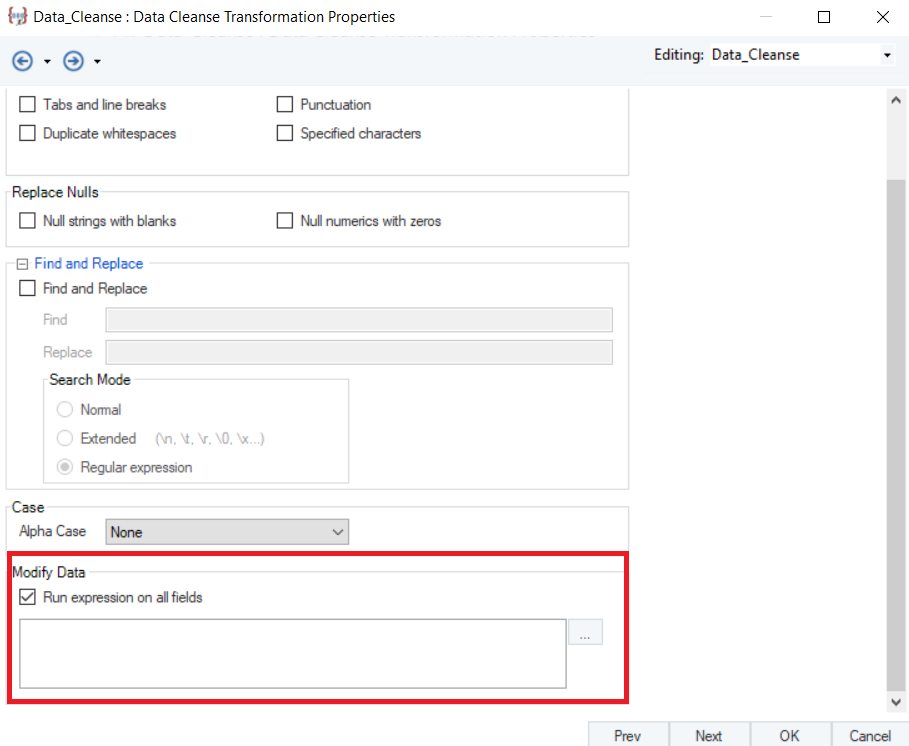Click the OK button

[x=789, y=735]
